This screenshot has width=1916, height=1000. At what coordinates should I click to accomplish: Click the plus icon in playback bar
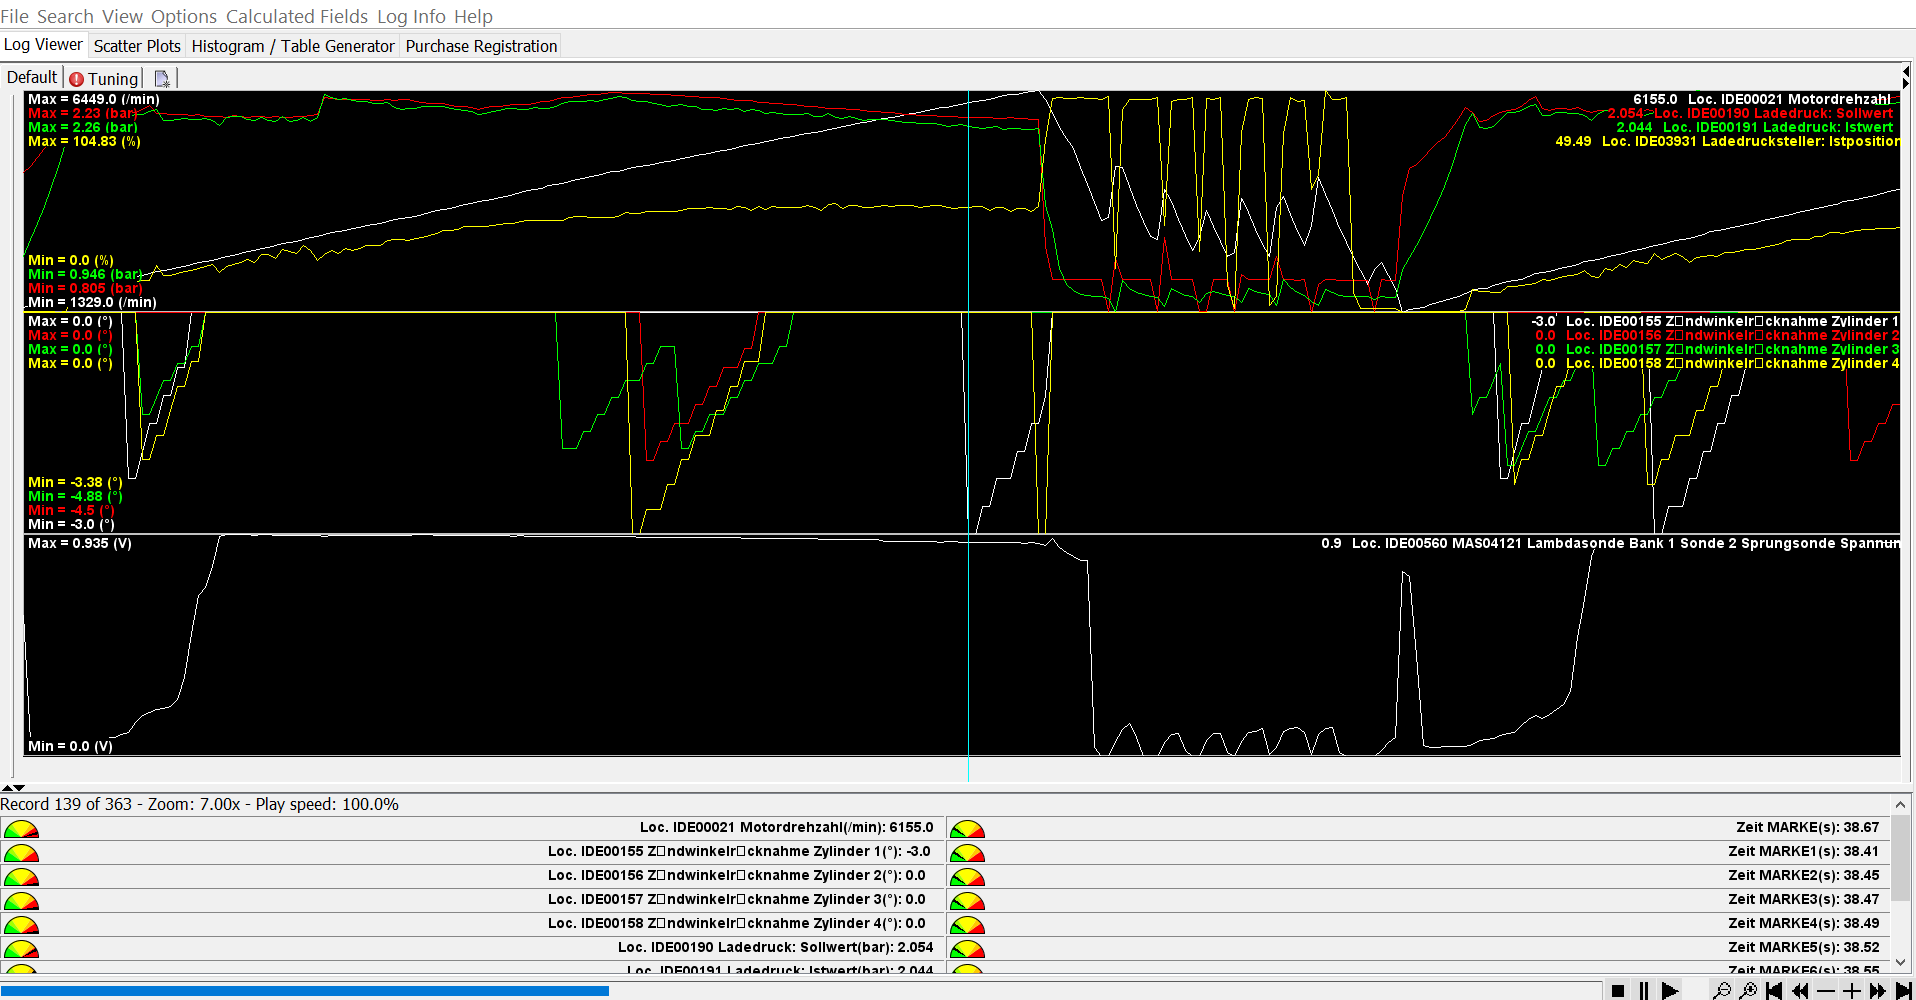coord(1852,991)
